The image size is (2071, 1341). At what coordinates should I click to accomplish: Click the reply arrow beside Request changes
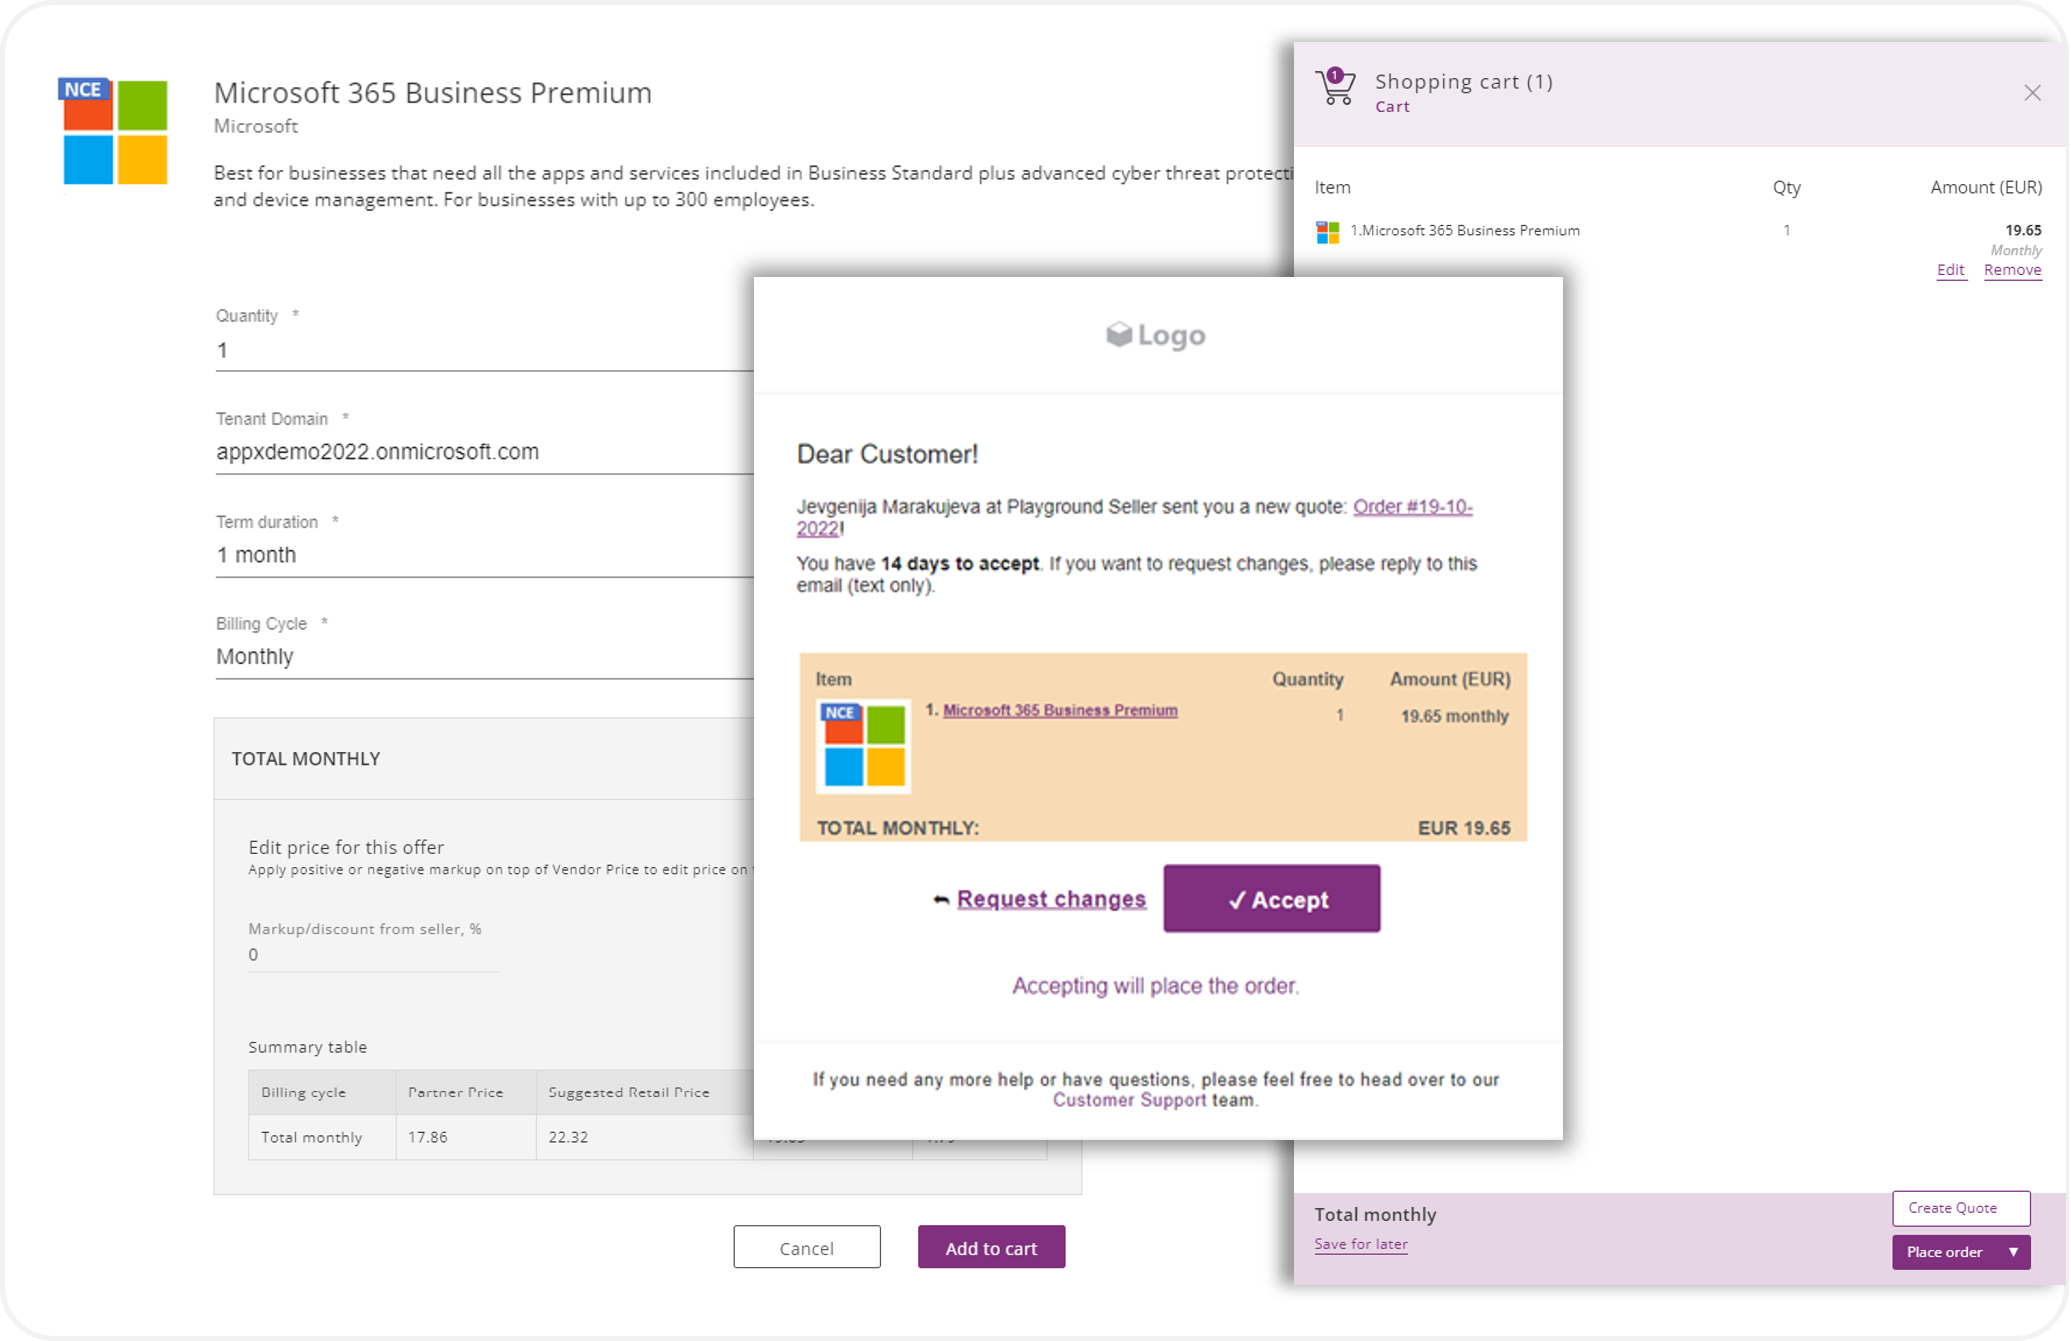(940, 900)
